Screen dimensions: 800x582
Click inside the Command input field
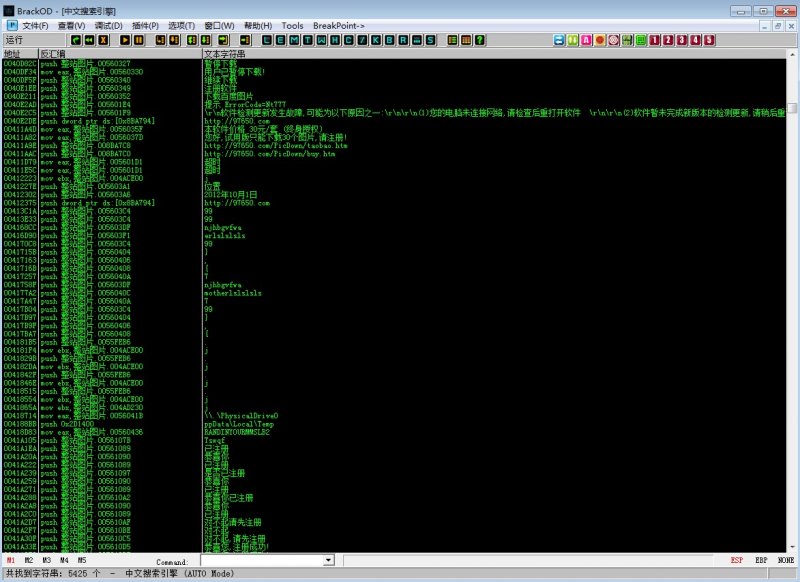pyautogui.click(x=262, y=561)
